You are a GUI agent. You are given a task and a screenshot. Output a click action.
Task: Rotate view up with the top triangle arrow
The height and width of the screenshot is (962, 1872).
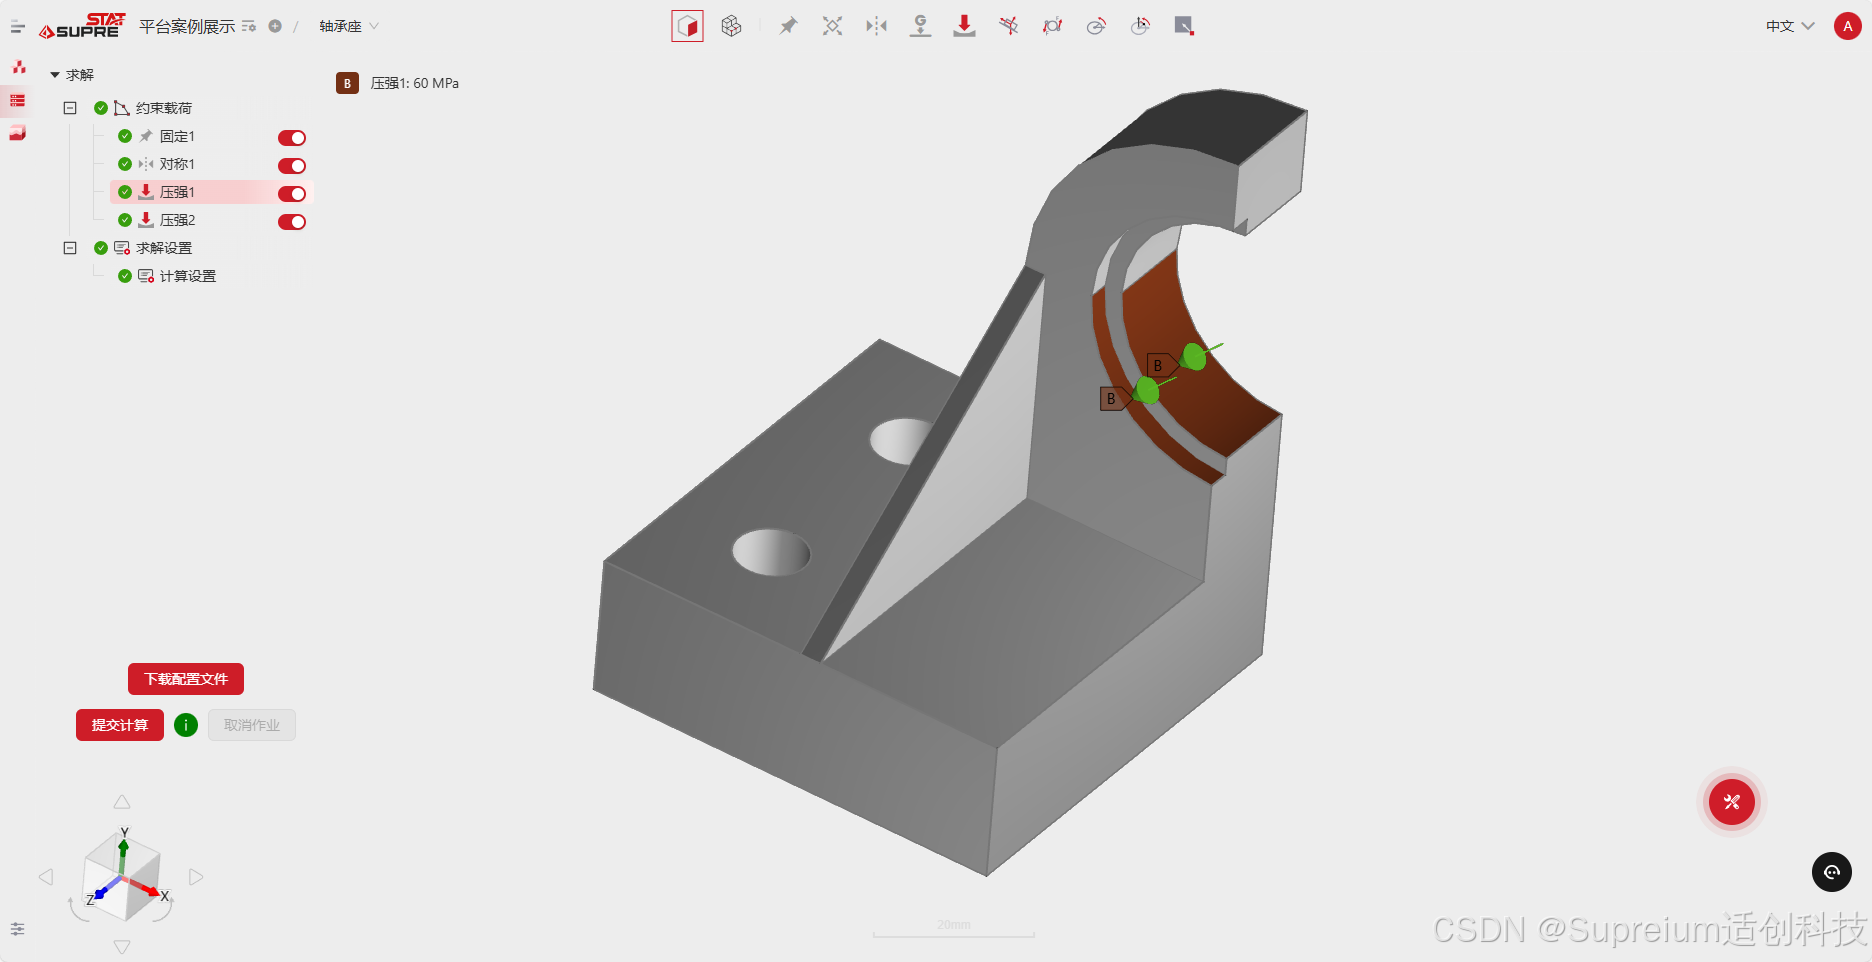122,802
